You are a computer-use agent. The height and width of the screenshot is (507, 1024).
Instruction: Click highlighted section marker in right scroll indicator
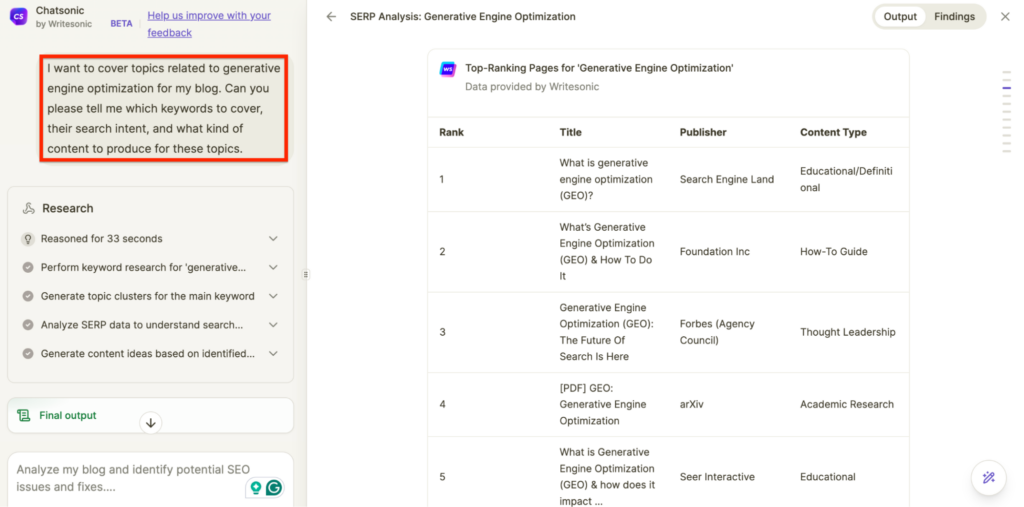(x=1006, y=88)
